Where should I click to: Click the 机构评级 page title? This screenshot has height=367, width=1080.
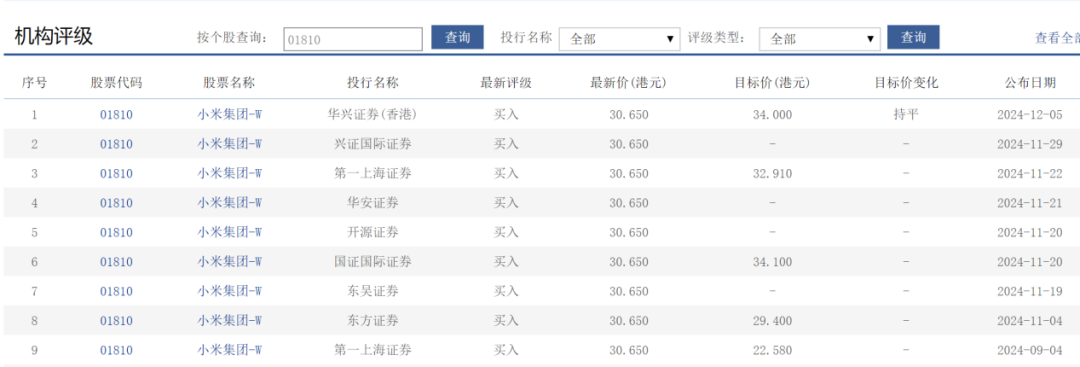click(53, 36)
